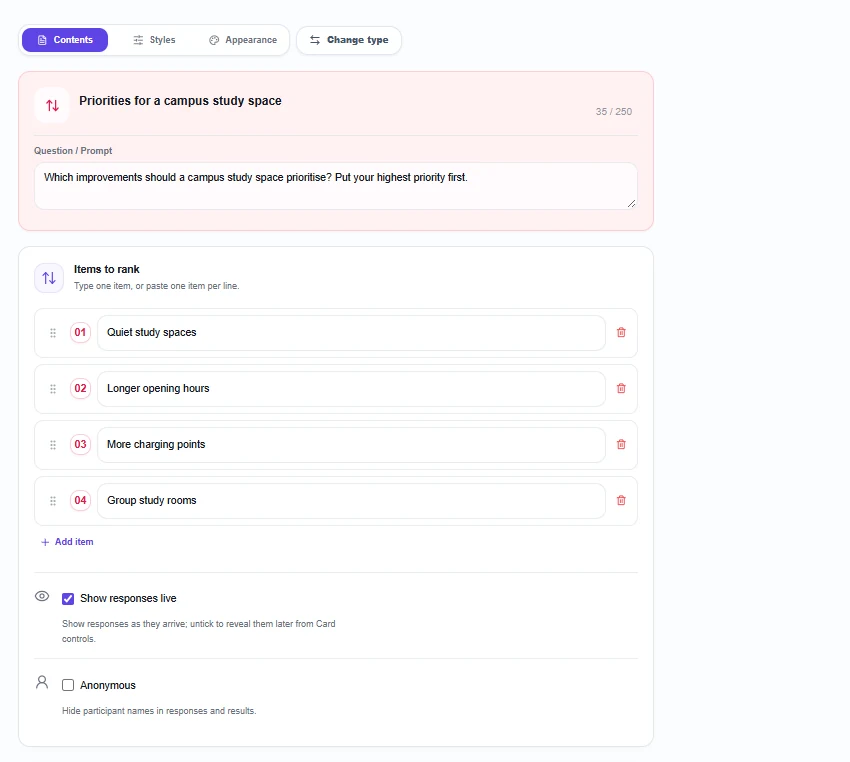Image resolution: width=850 pixels, height=762 pixels.
Task: Click the 03 number badge
Action: [80, 444]
